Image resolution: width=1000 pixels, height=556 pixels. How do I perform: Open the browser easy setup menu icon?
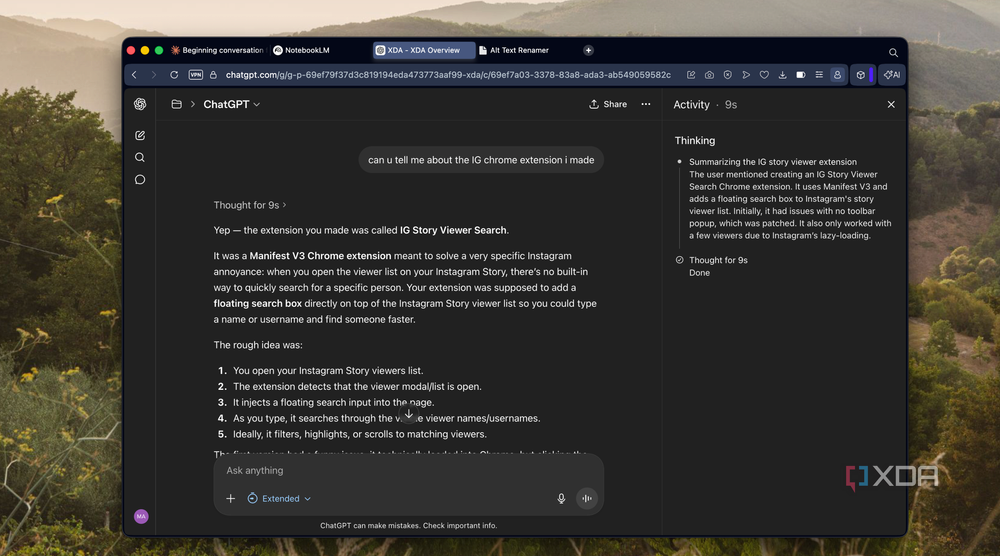819,75
